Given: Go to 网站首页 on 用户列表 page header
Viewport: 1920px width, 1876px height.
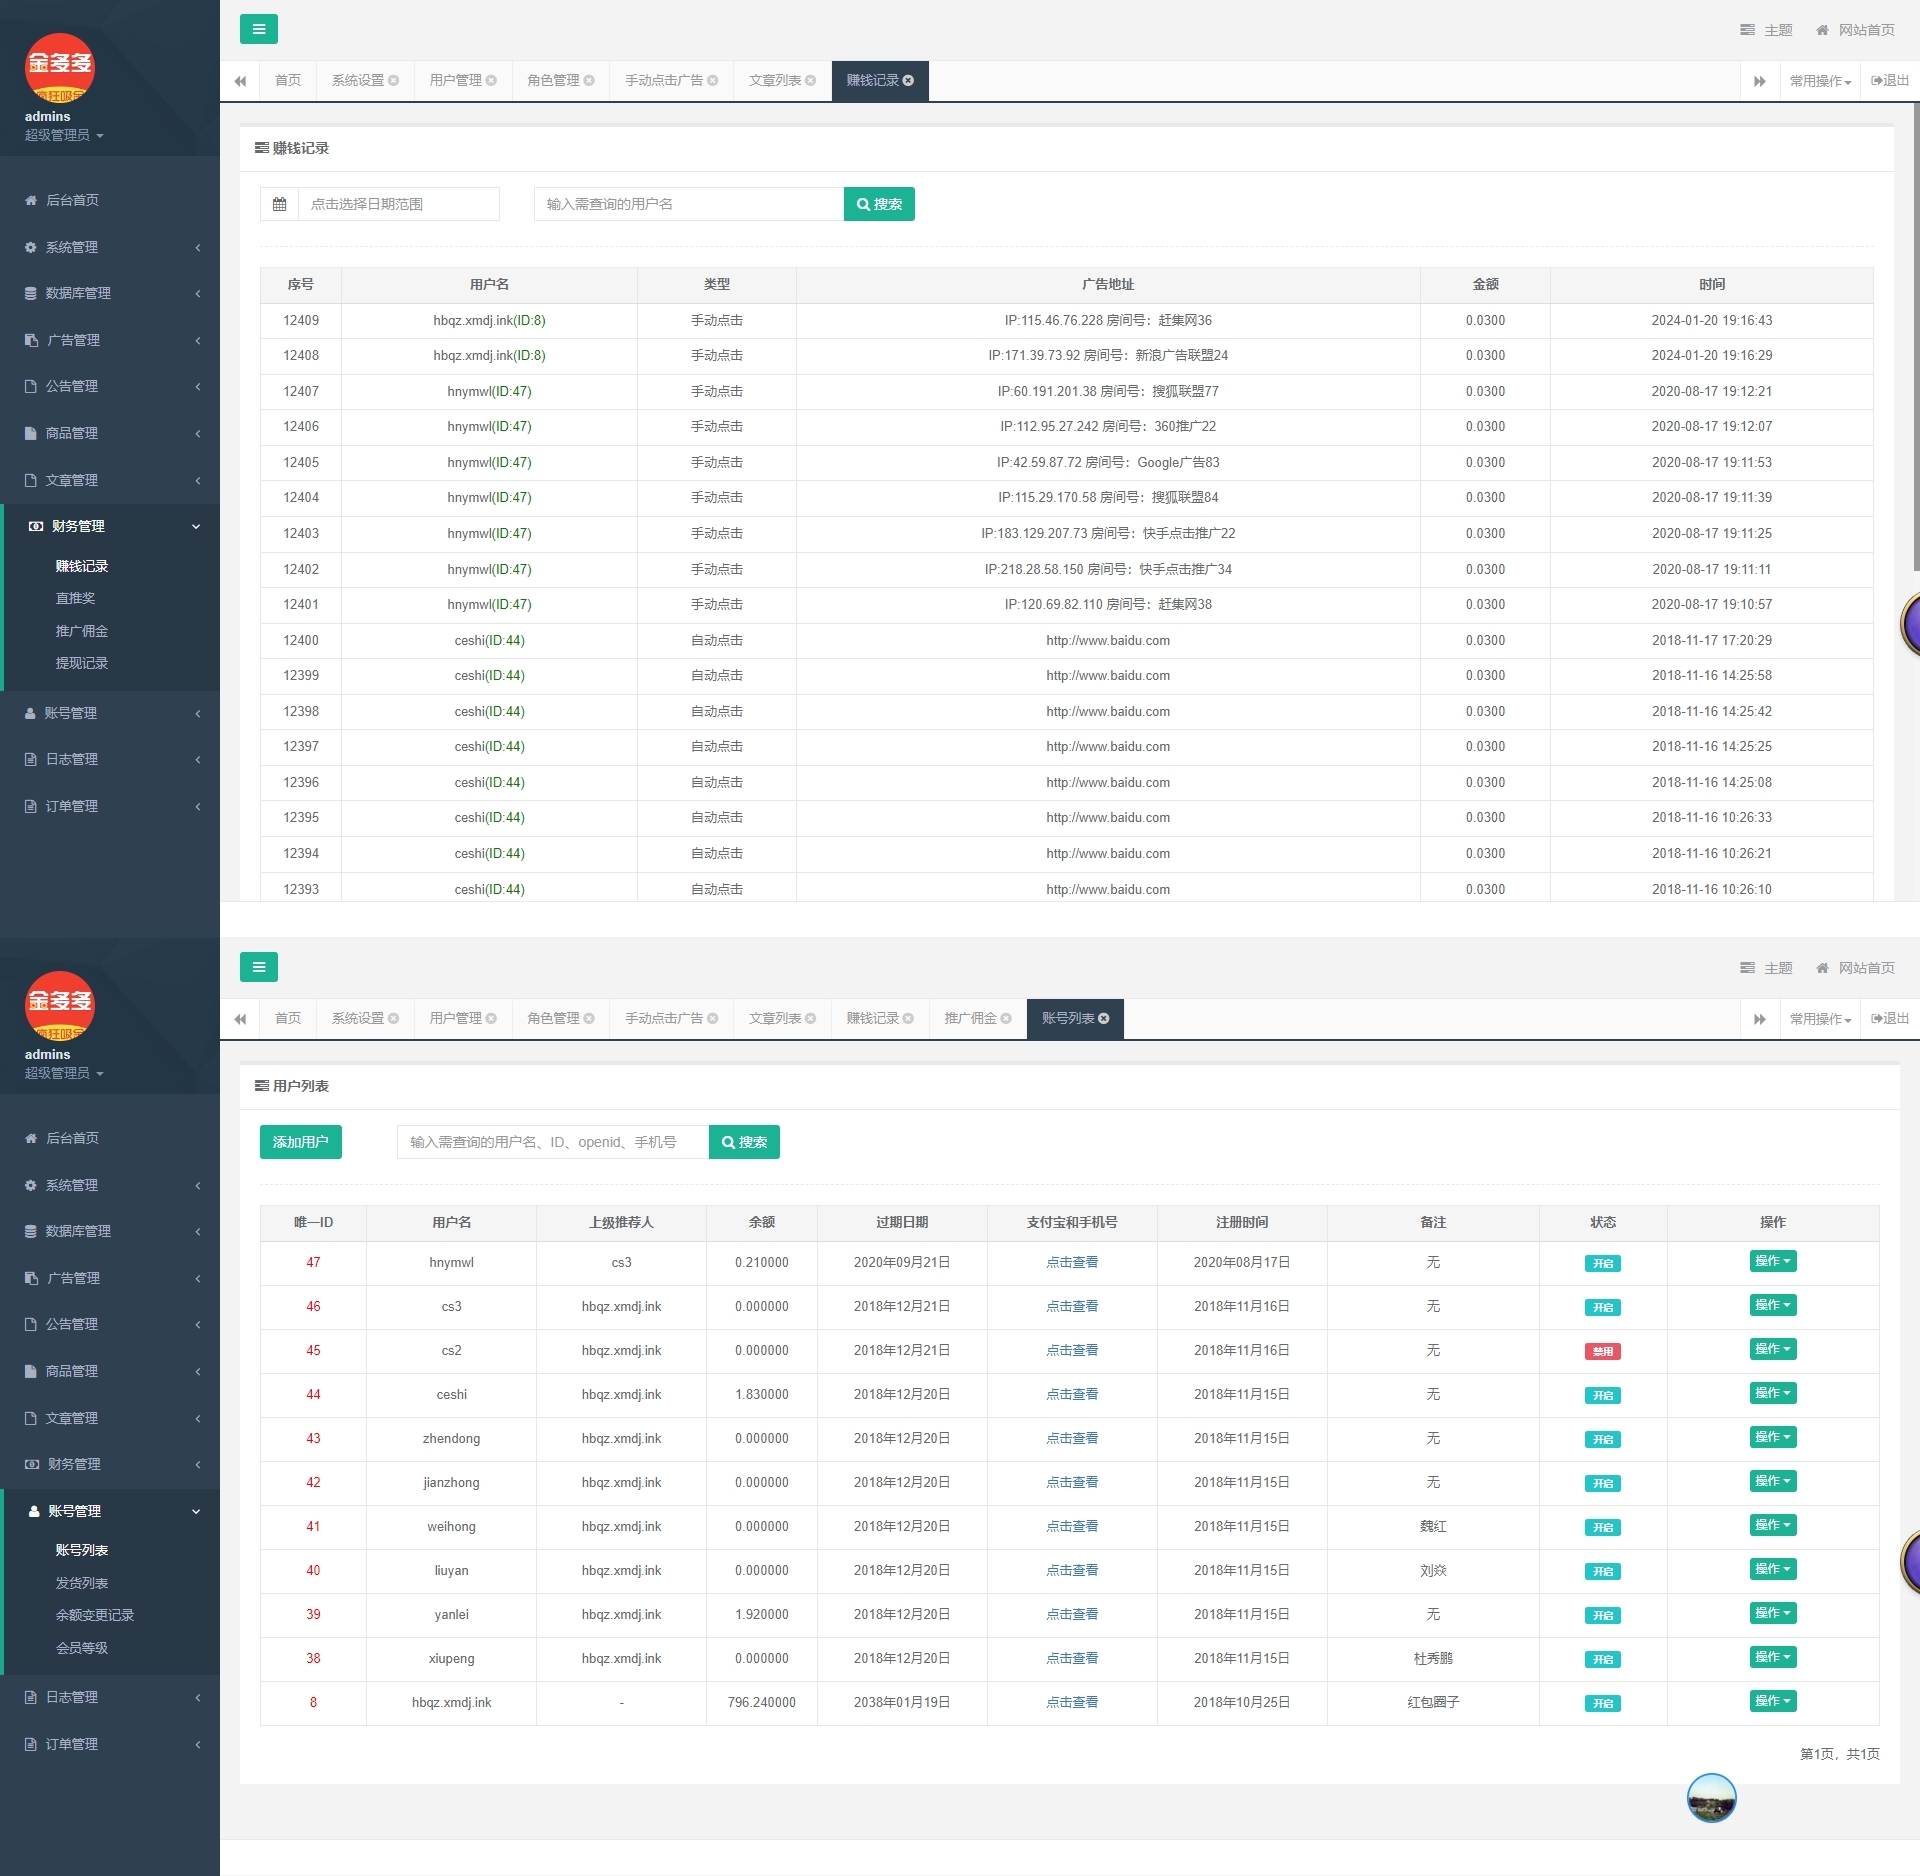Looking at the screenshot, I should pyautogui.click(x=1855, y=968).
